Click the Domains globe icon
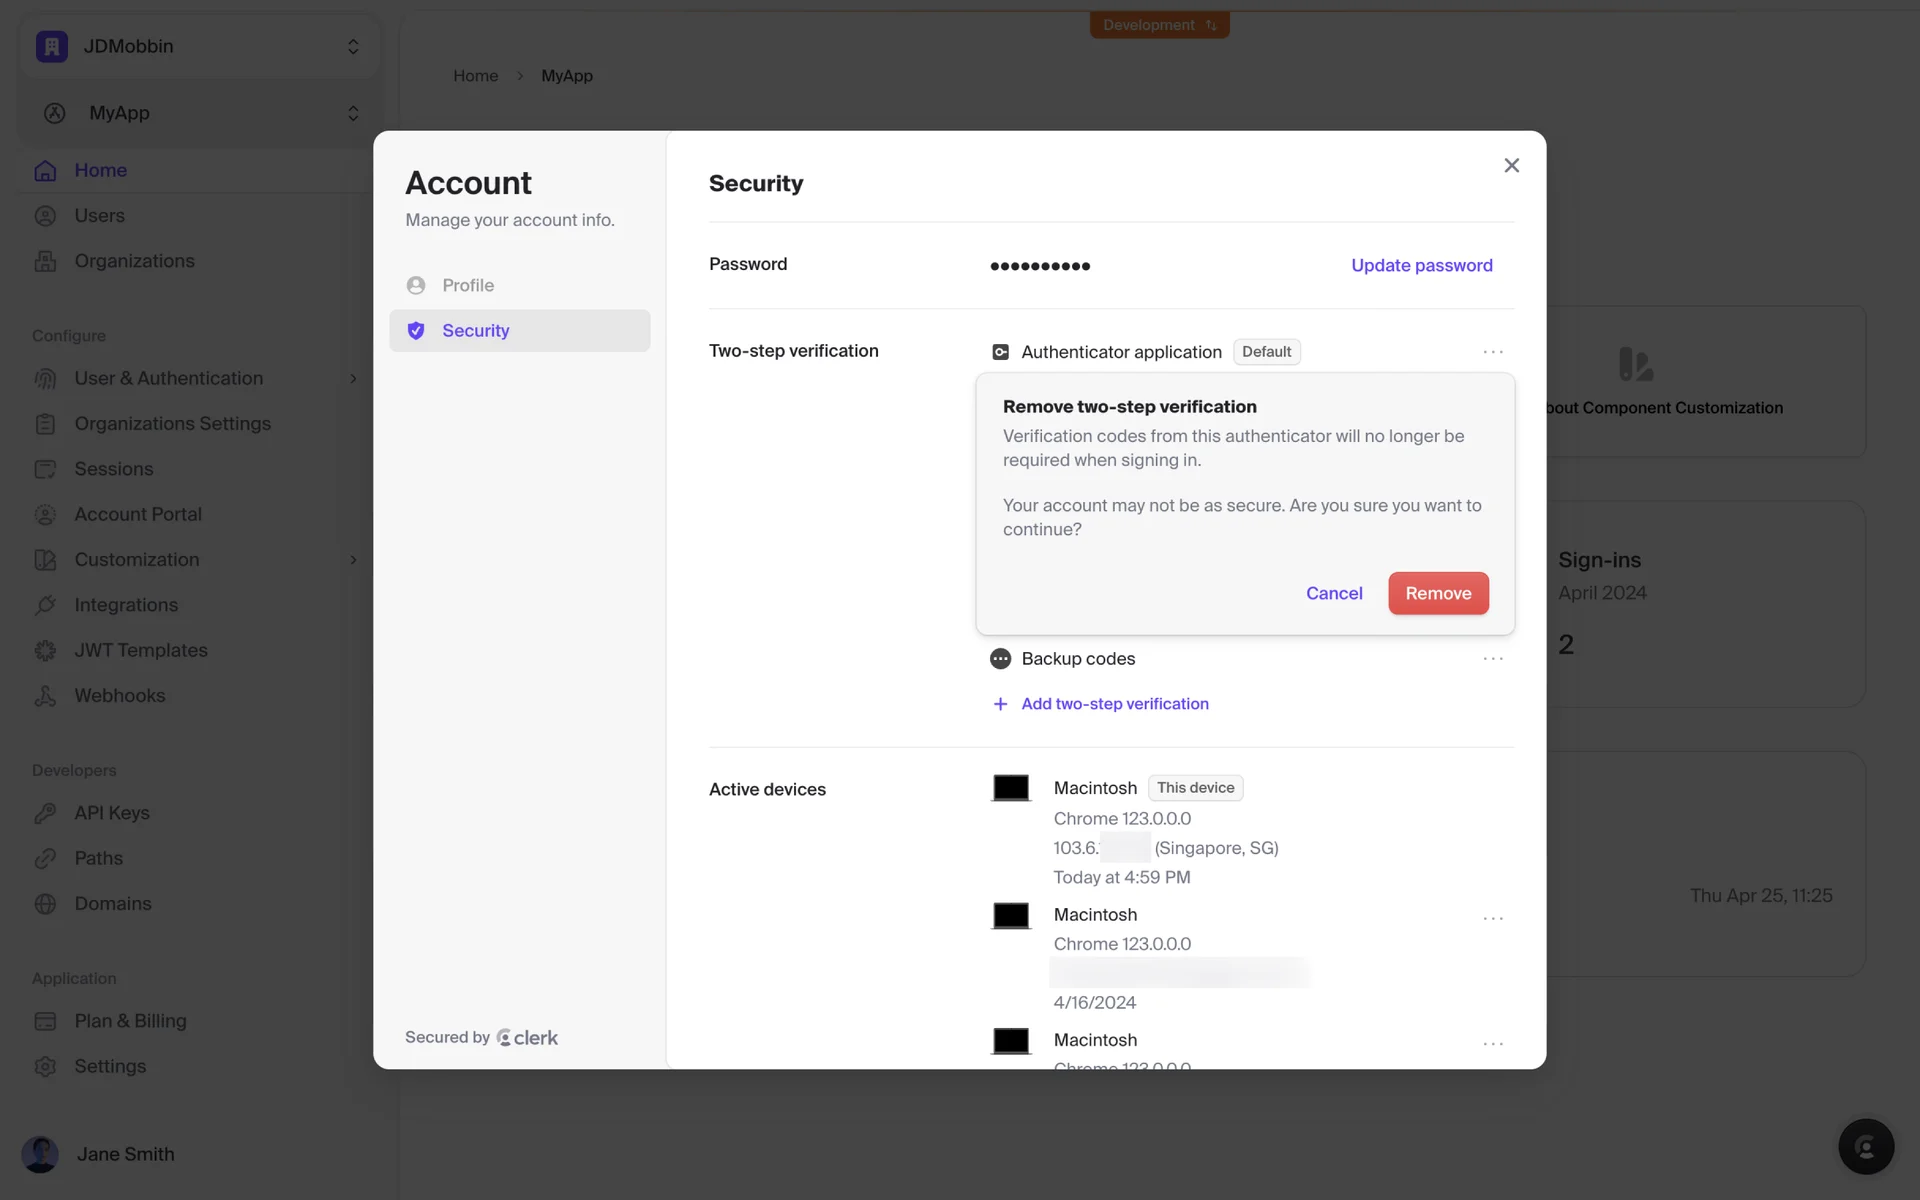1920x1200 pixels. (x=45, y=904)
